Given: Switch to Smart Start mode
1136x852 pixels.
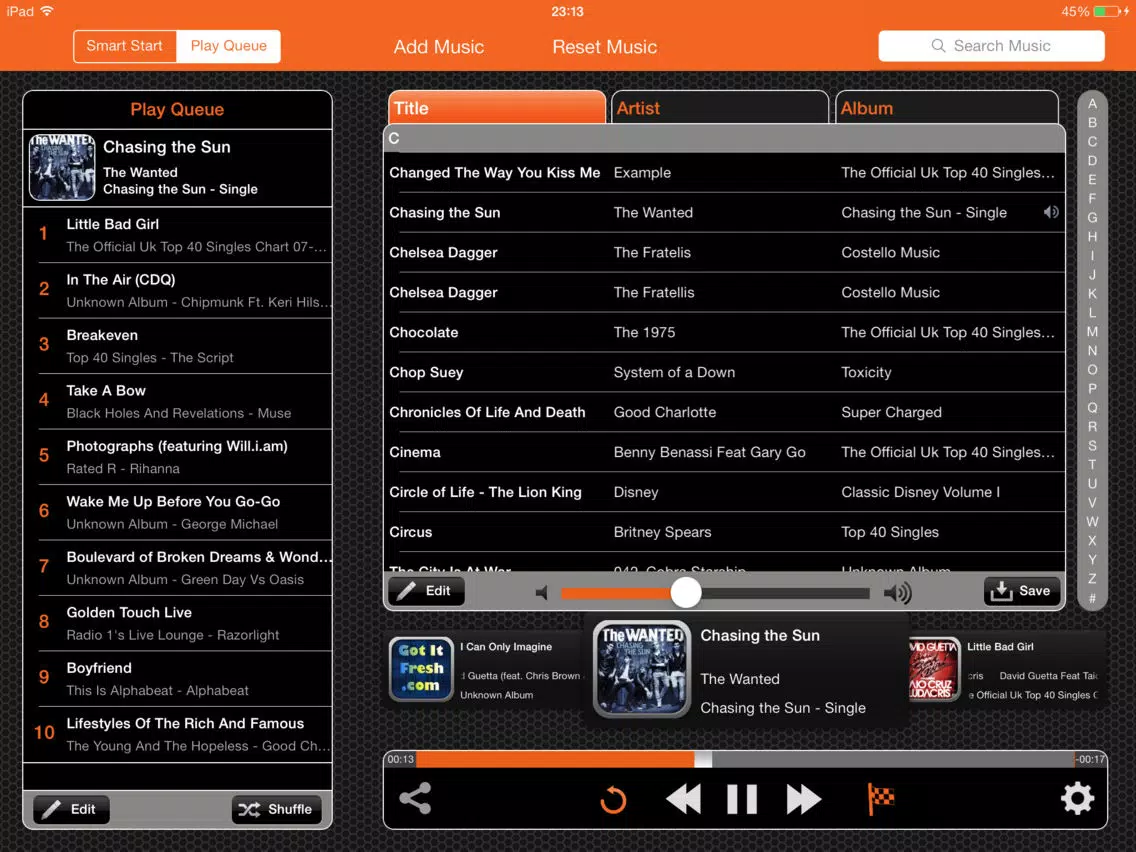Looking at the screenshot, I should tap(125, 46).
